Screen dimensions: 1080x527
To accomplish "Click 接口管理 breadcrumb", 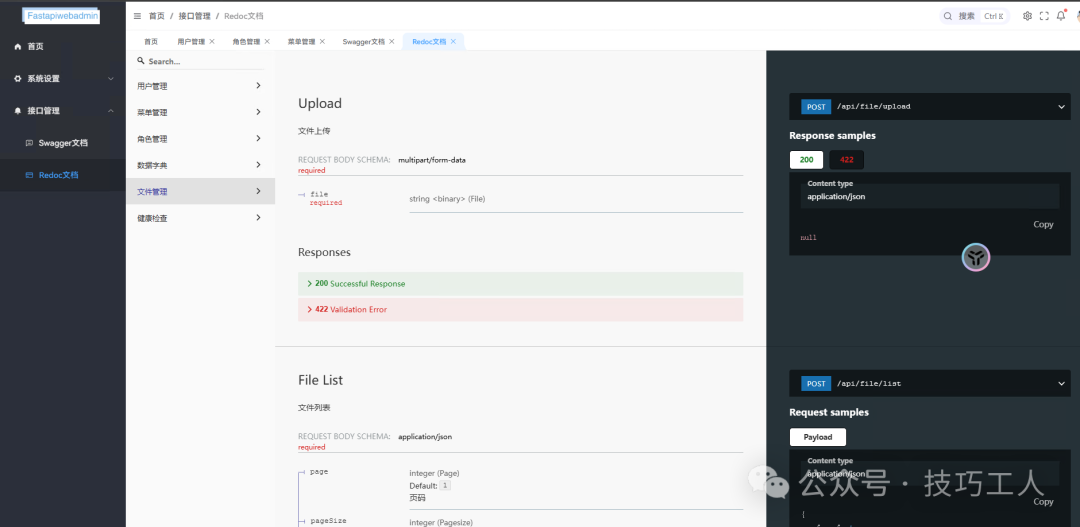I will tap(194, 16).
